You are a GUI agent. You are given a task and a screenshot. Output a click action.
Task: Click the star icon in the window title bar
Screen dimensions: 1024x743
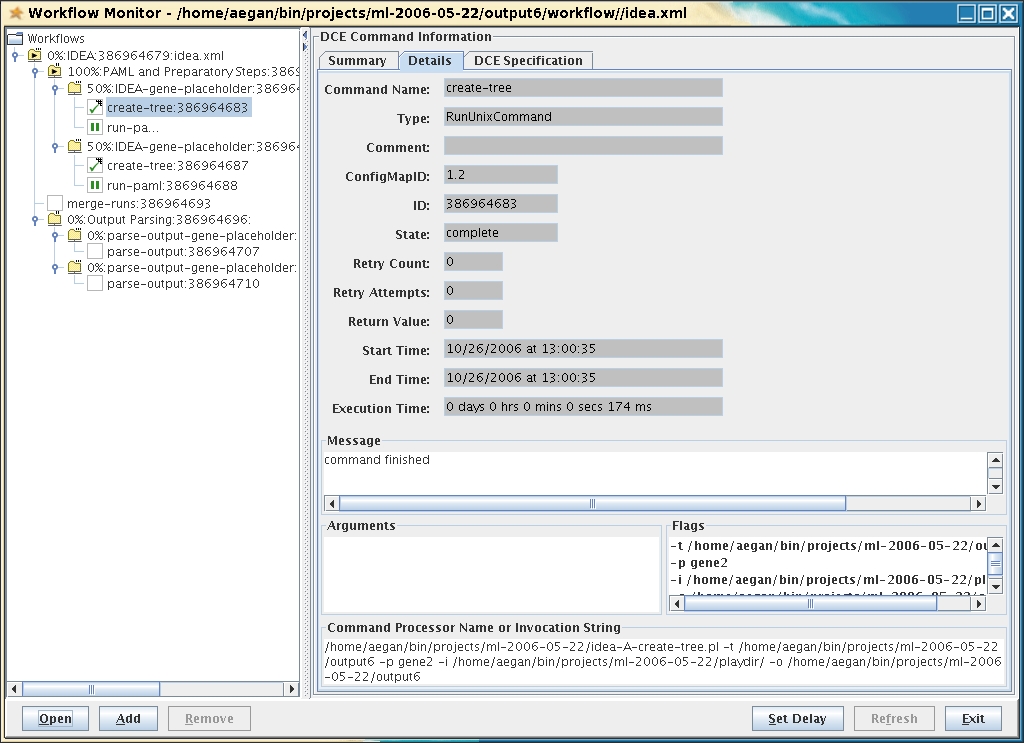coord(16,13)
